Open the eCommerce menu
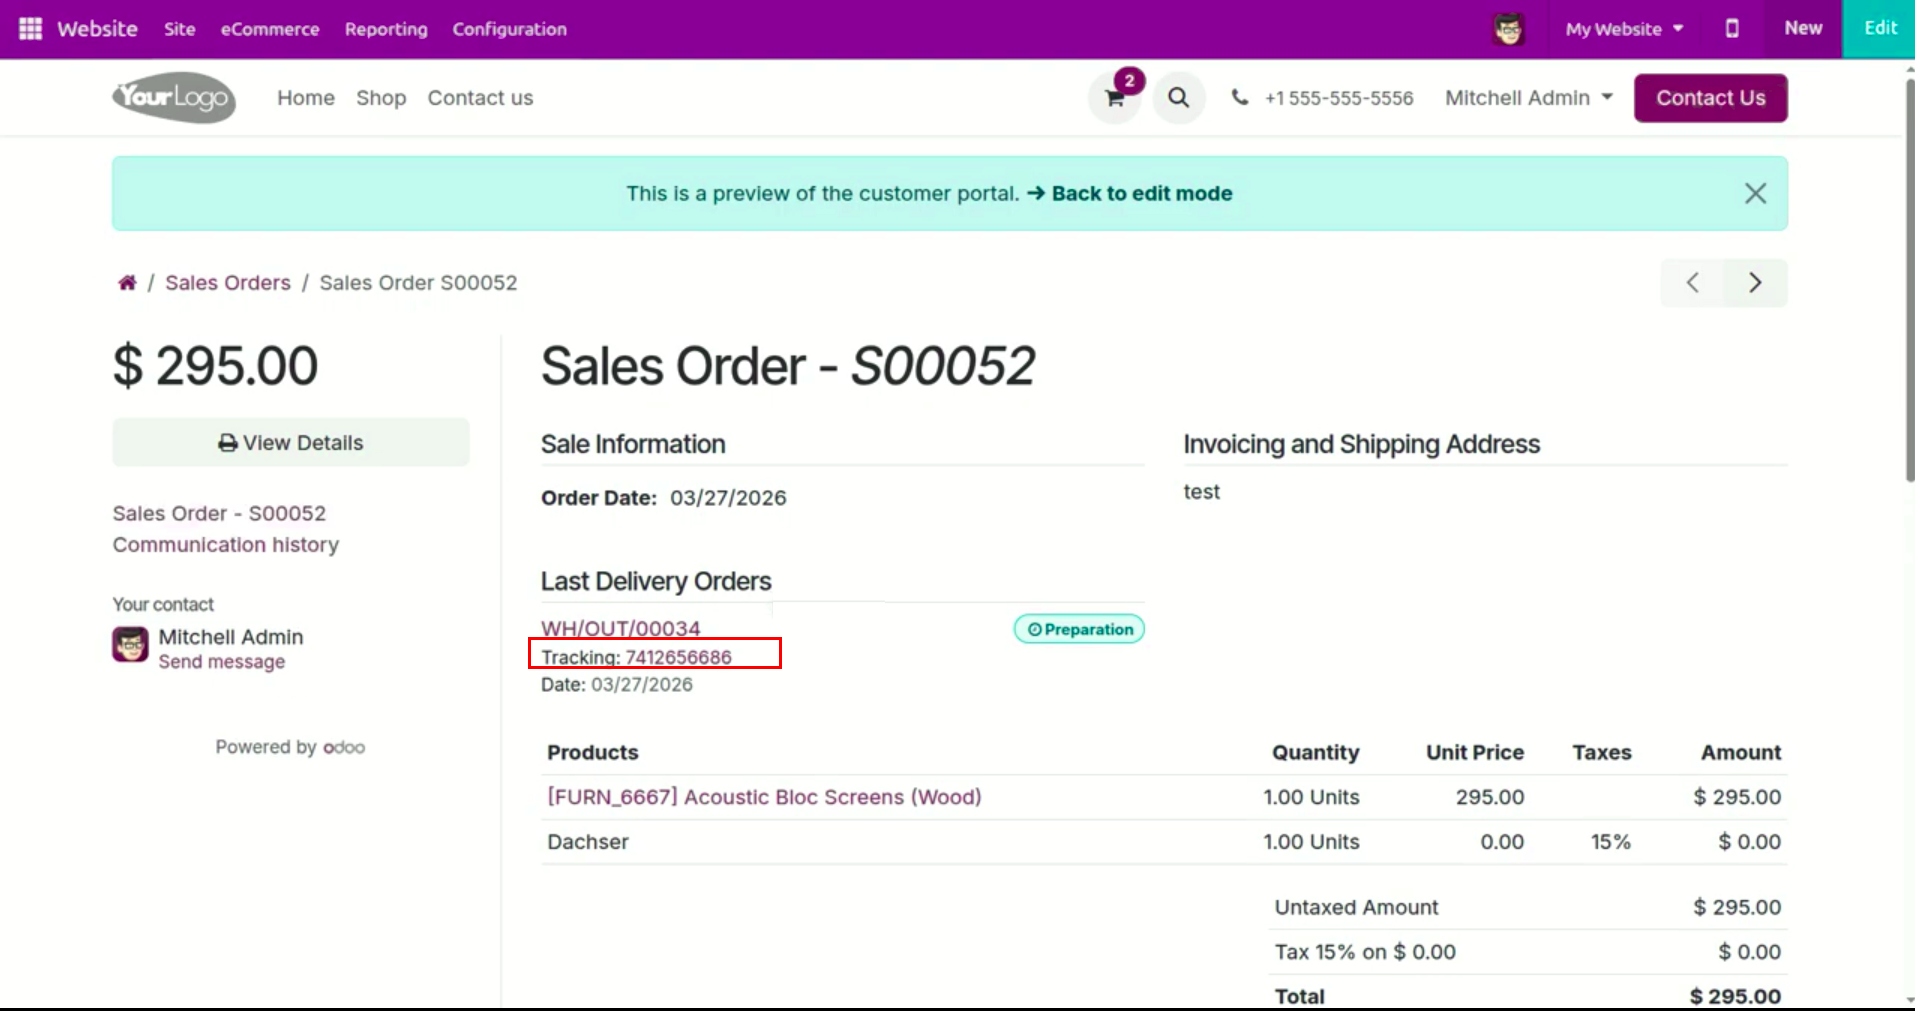 (270, 29)
